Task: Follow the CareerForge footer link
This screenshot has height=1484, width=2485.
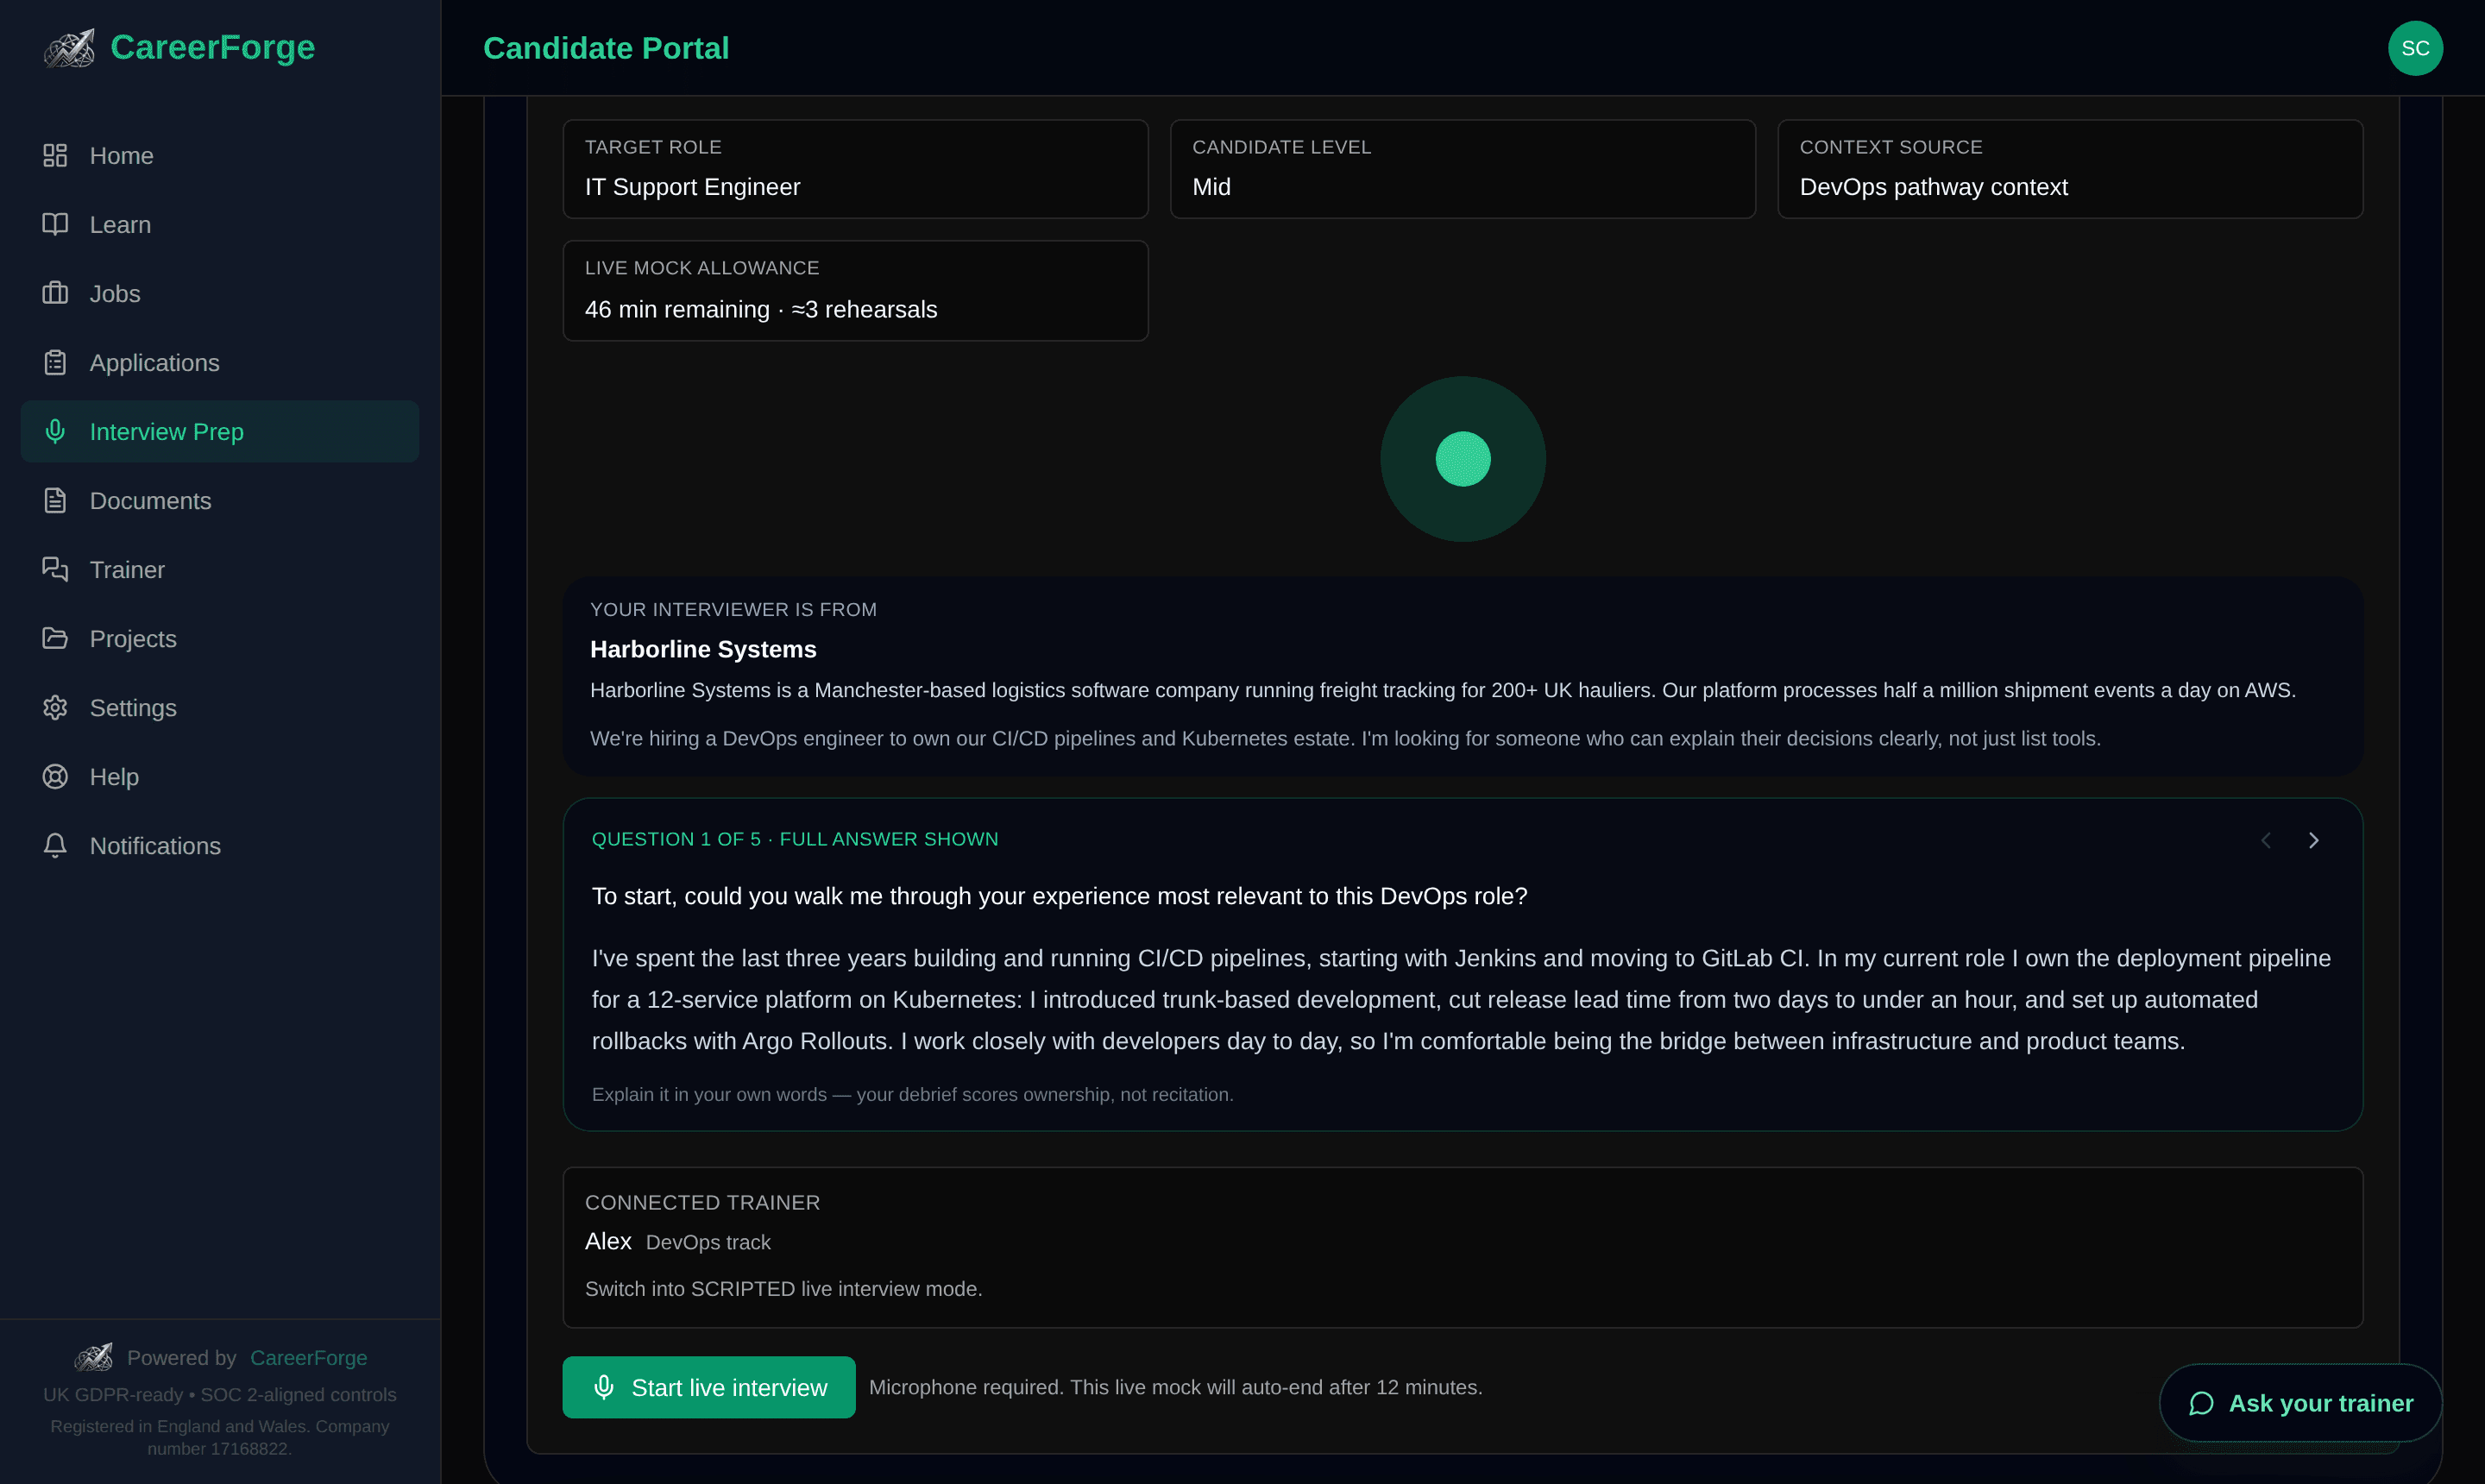Action: [x=309, y=1357]
